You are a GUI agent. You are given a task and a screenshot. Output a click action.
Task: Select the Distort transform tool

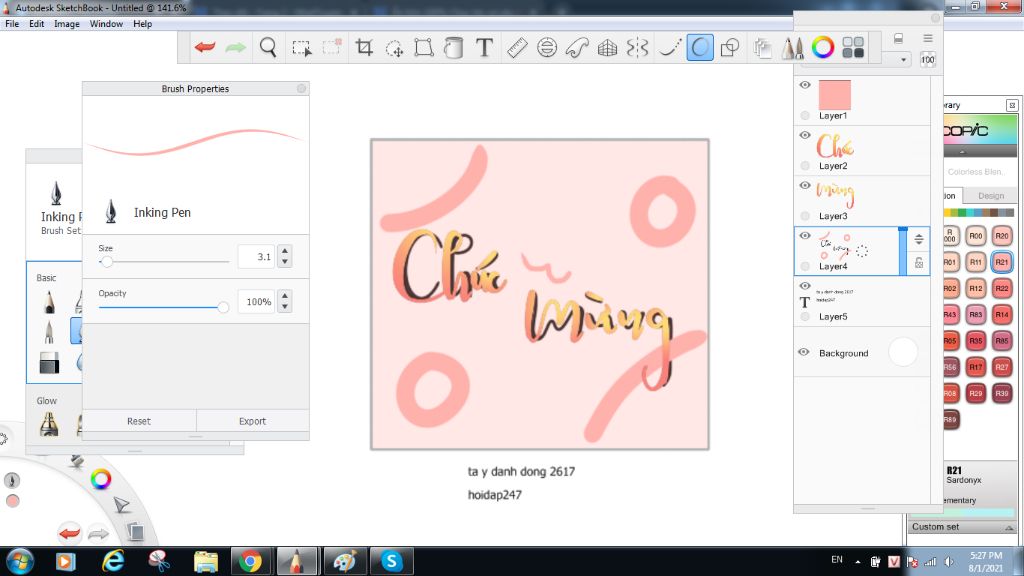point(424,47)
